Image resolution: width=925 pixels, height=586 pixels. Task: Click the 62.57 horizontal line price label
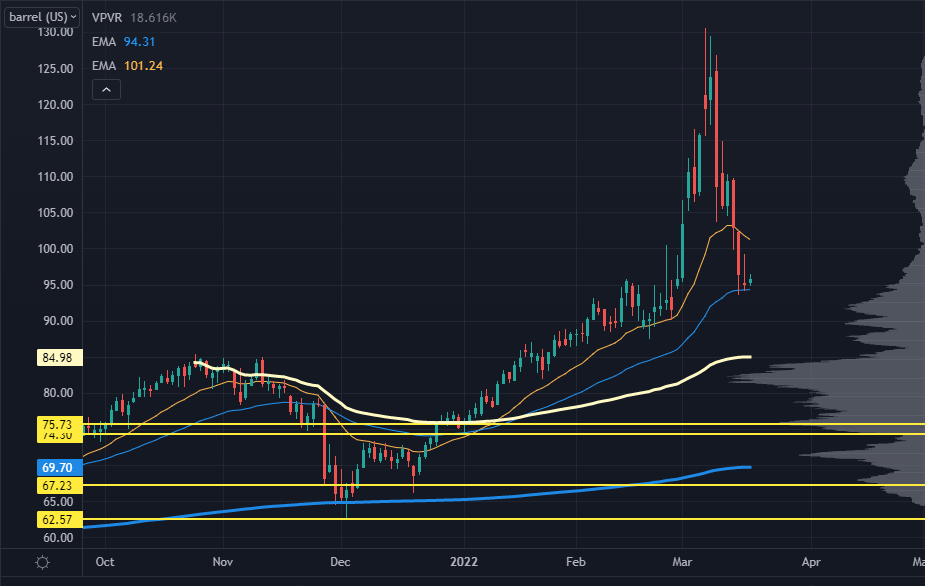60,519
